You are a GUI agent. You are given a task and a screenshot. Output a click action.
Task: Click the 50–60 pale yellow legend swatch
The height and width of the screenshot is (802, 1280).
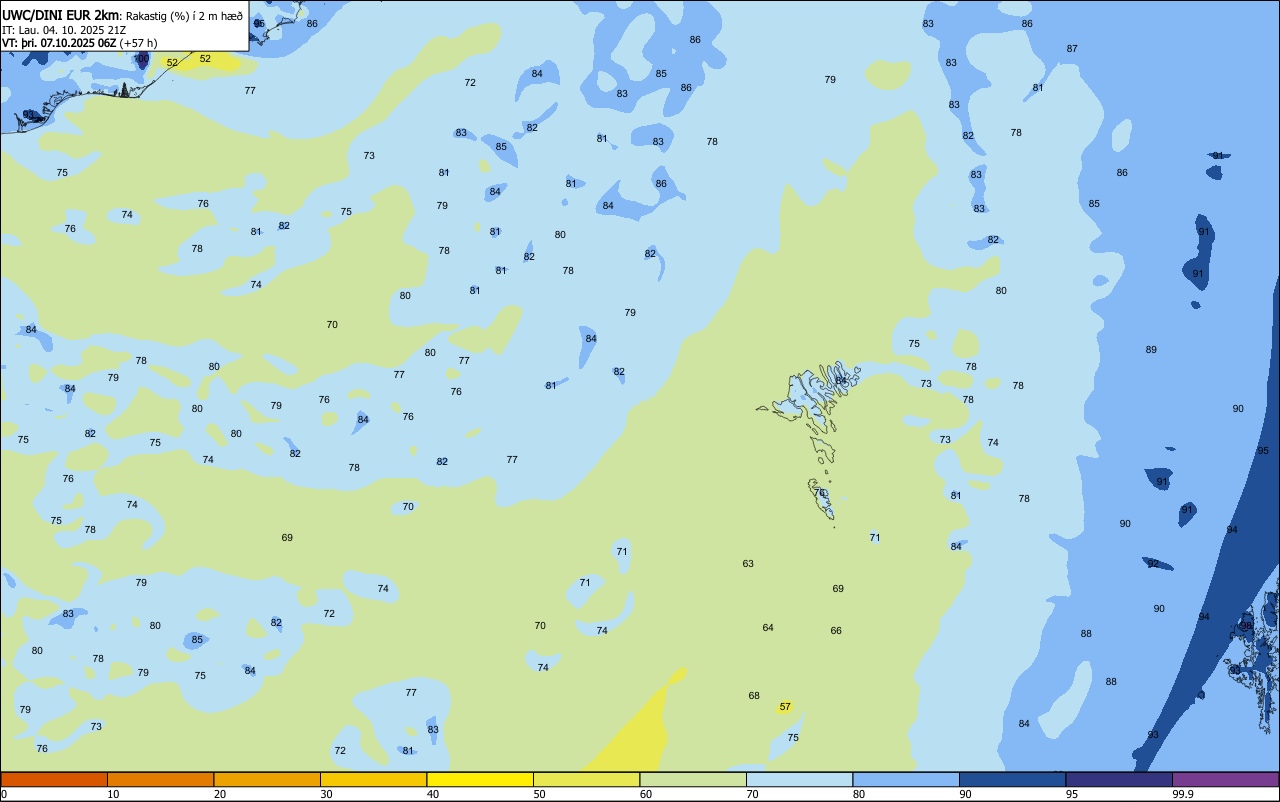[586, 779]
